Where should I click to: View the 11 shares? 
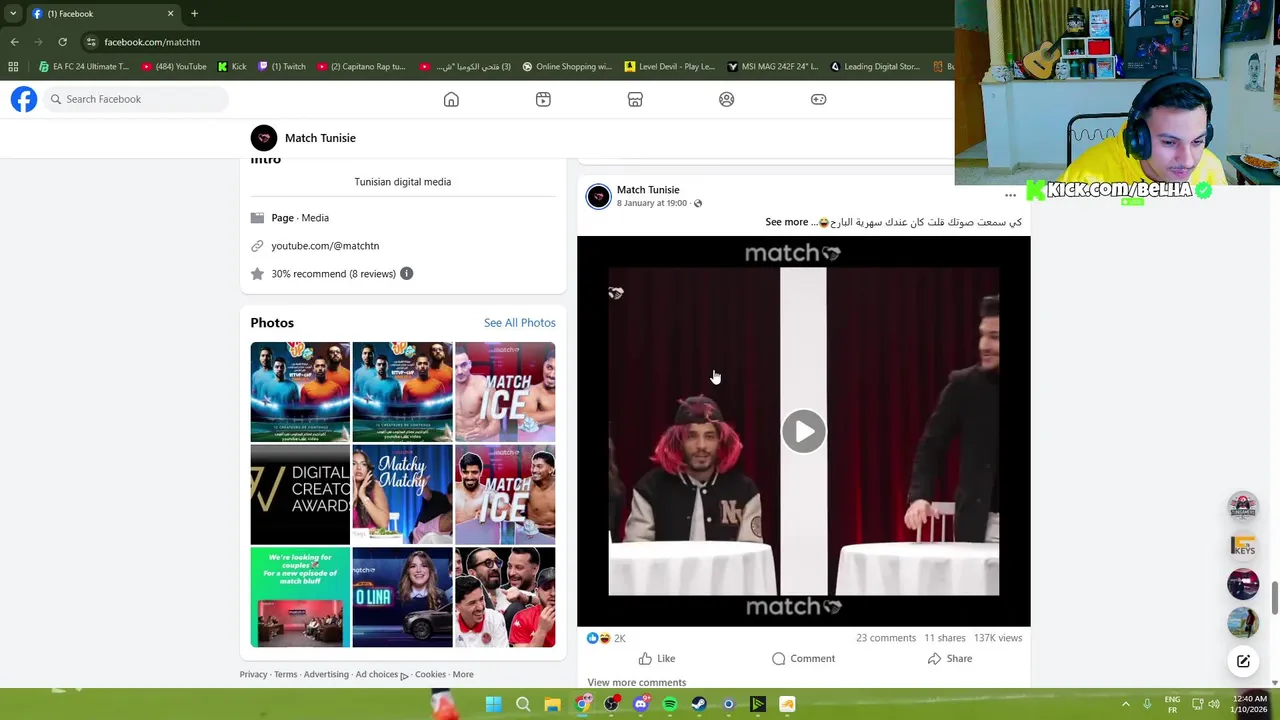pyautogui.click(x=945, y=638)
